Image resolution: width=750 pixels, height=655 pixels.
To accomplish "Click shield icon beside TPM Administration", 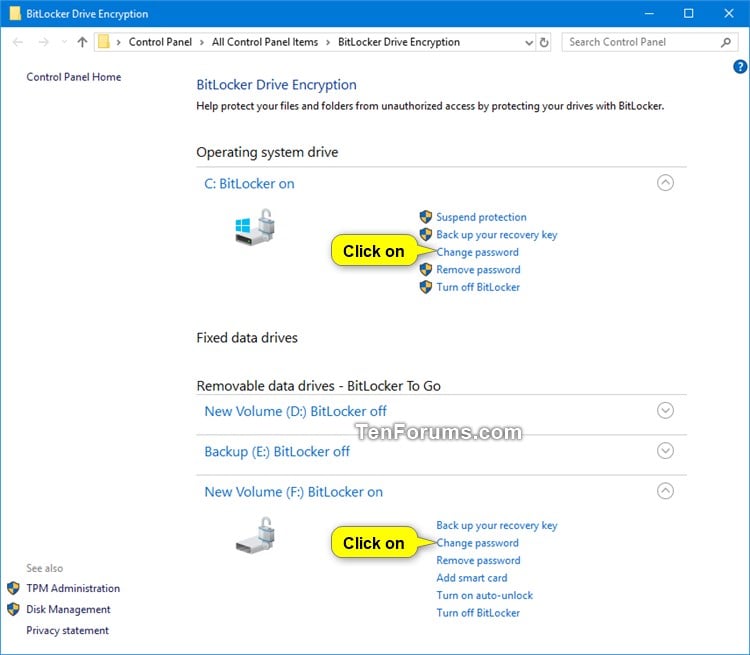I will coord(13,588).
